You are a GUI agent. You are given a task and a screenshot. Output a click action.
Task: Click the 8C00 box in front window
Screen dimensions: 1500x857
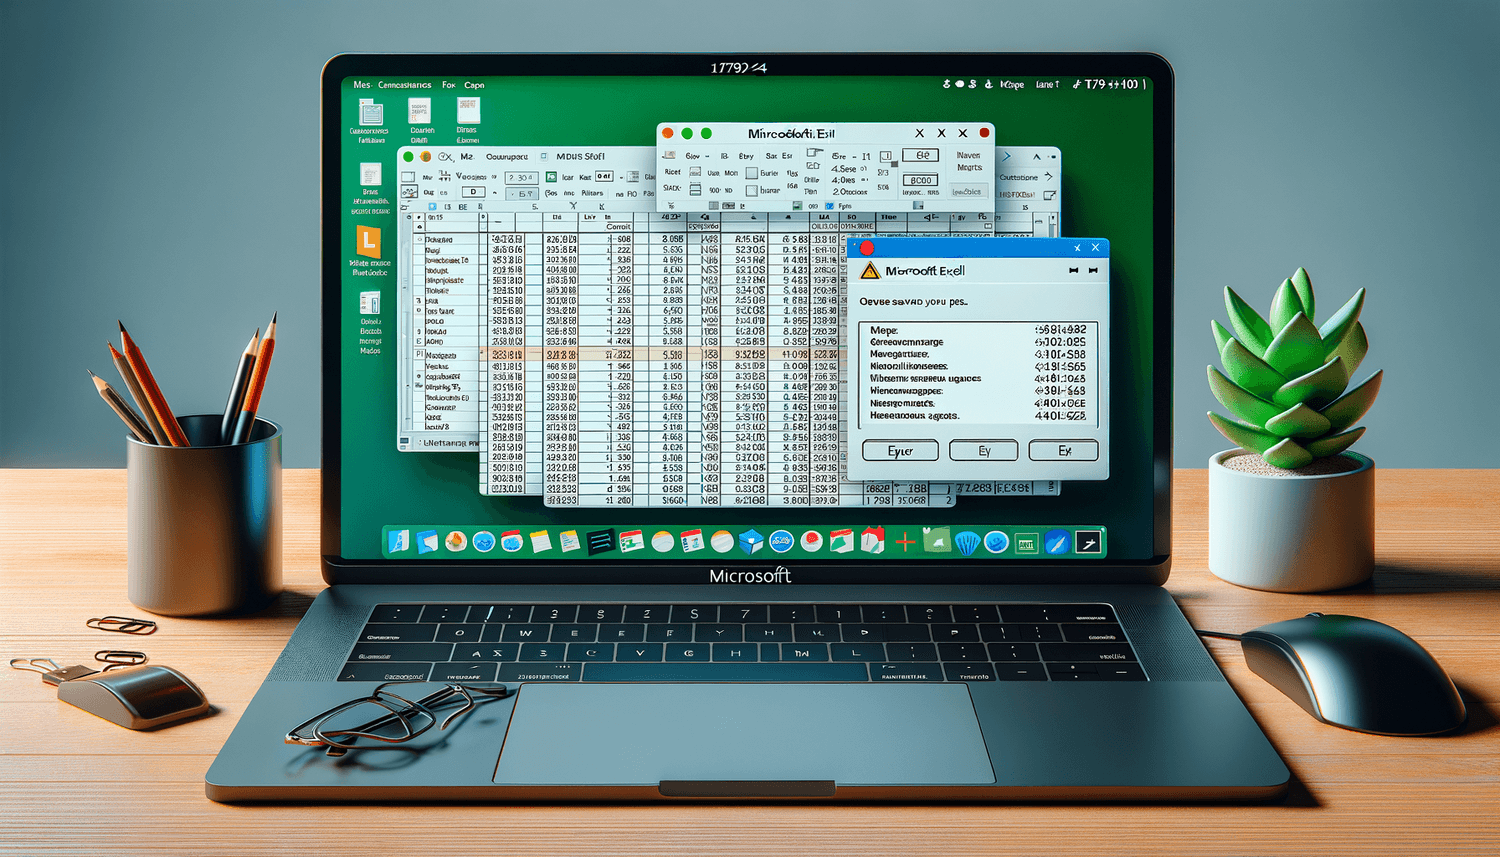pos(921,180)
